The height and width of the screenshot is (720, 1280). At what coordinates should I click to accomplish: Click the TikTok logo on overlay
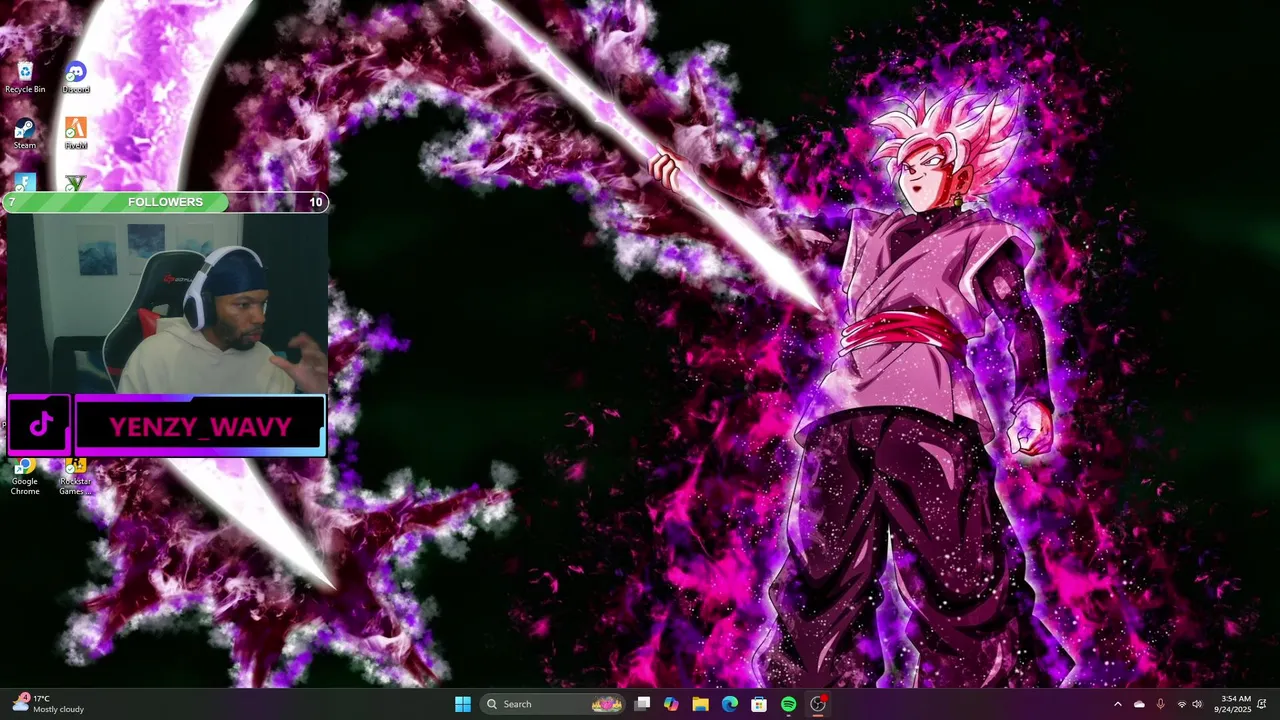tap(40, 425)
